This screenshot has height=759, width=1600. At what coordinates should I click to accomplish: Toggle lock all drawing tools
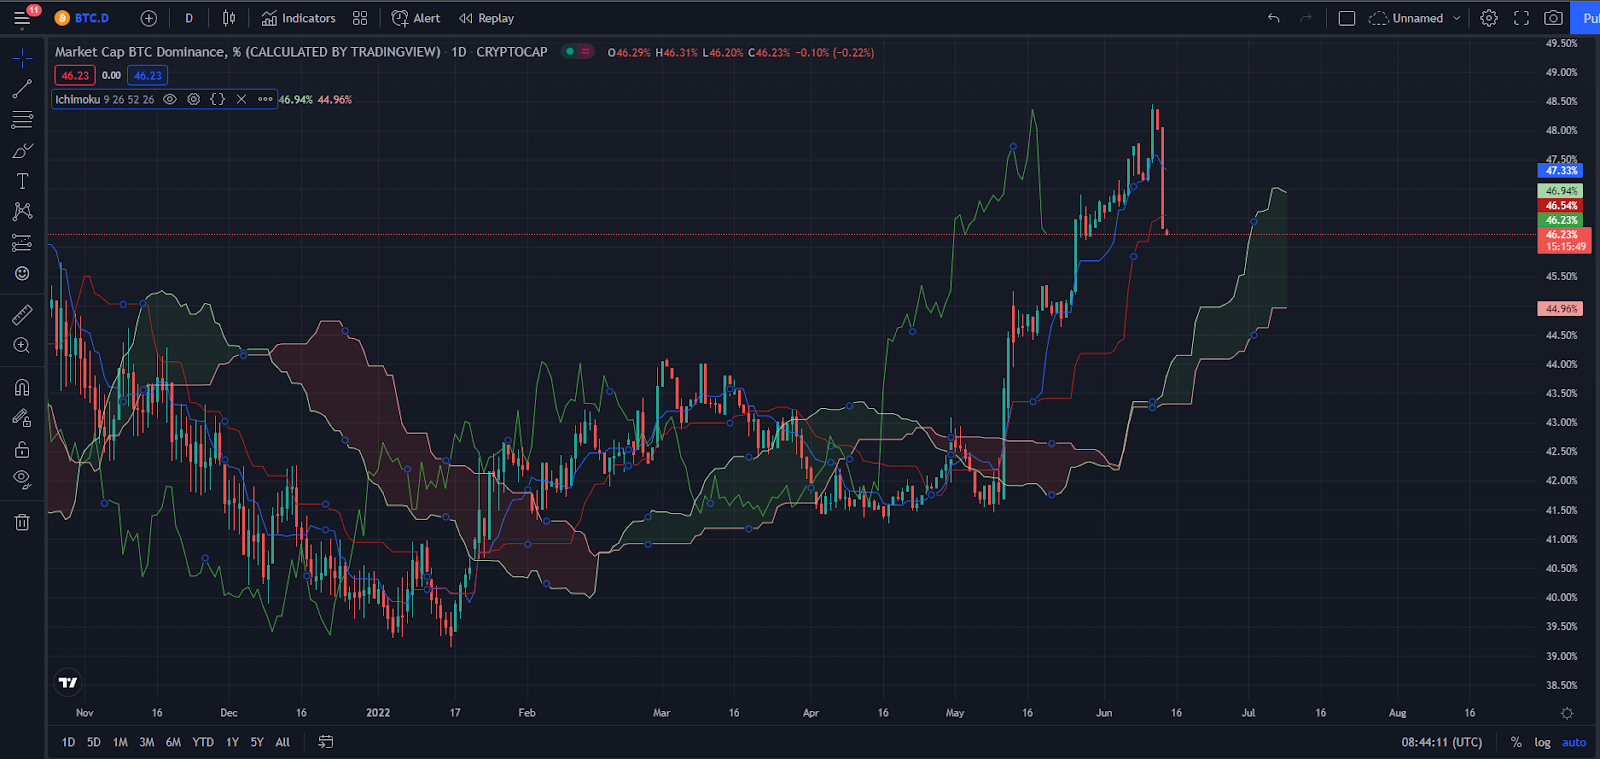click(x=22, y=449)
